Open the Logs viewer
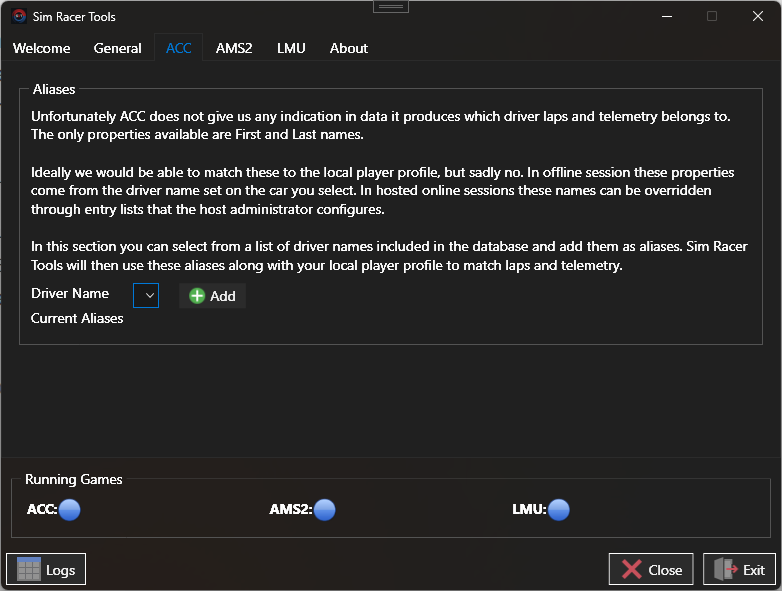782x591 pixels. coord(46,569)
